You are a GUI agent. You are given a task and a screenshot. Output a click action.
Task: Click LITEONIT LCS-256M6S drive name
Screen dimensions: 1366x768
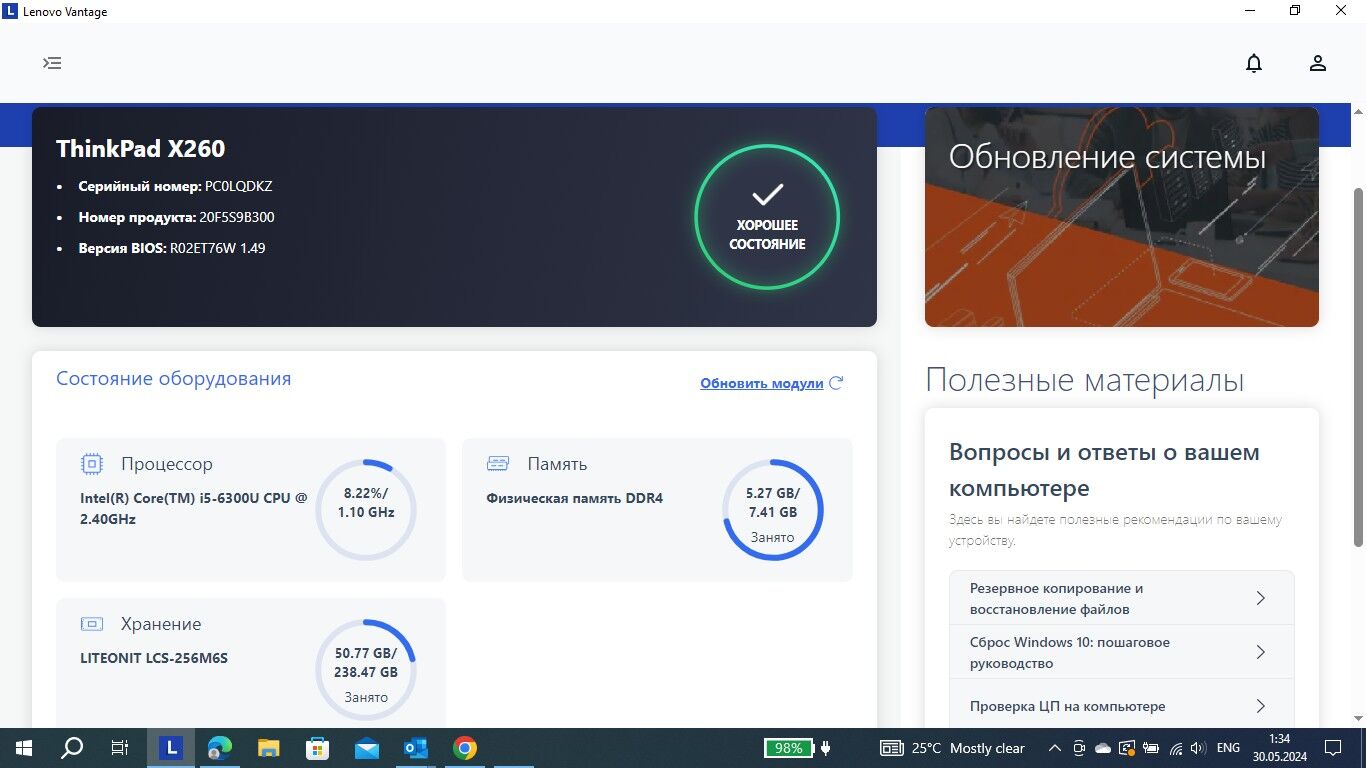pos(154,658)
